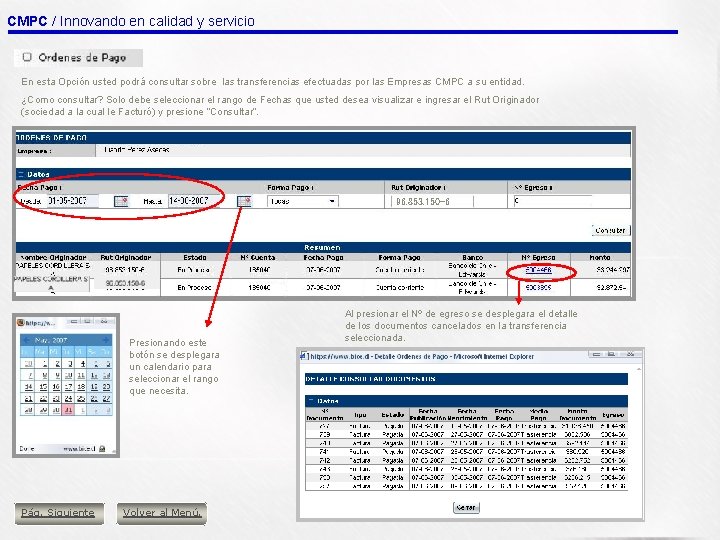The width and height of the screenshot is (720, 540).
Task: Click the 'Forma Pago' column header in Resumen
Action: [399, 258]
